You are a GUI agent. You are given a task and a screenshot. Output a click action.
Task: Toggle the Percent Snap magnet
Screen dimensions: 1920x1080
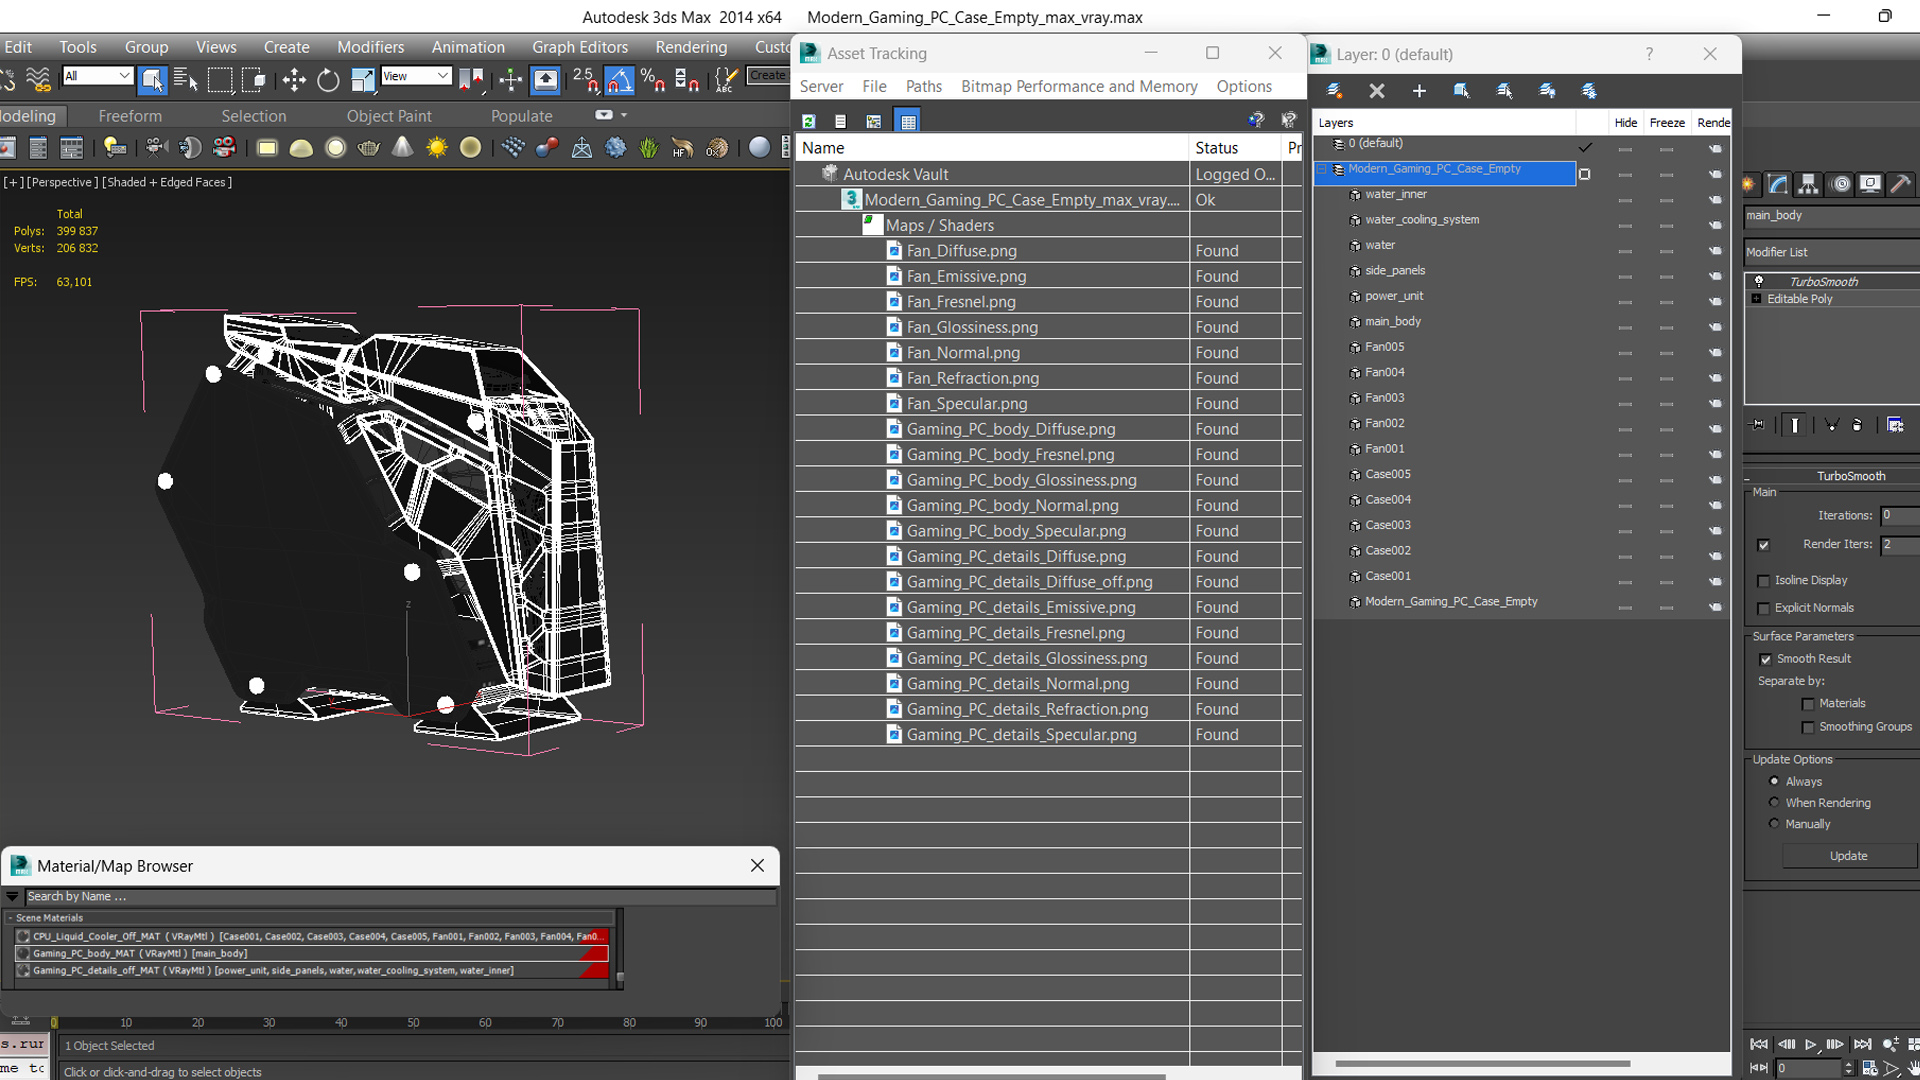tap(653, 79)
